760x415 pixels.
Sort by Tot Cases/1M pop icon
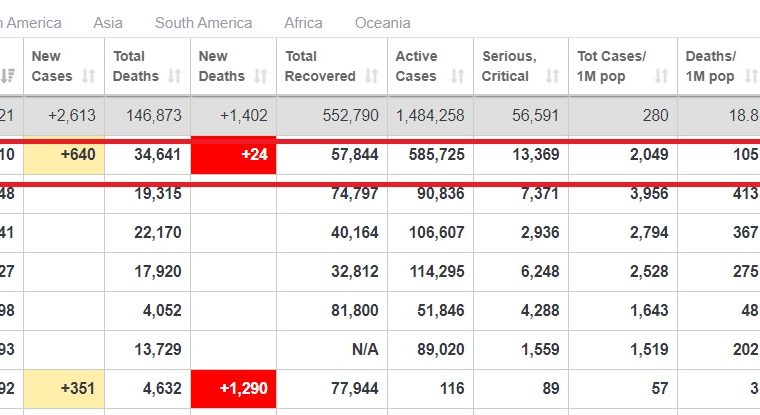pyautogui.click(x=661, y=76)
